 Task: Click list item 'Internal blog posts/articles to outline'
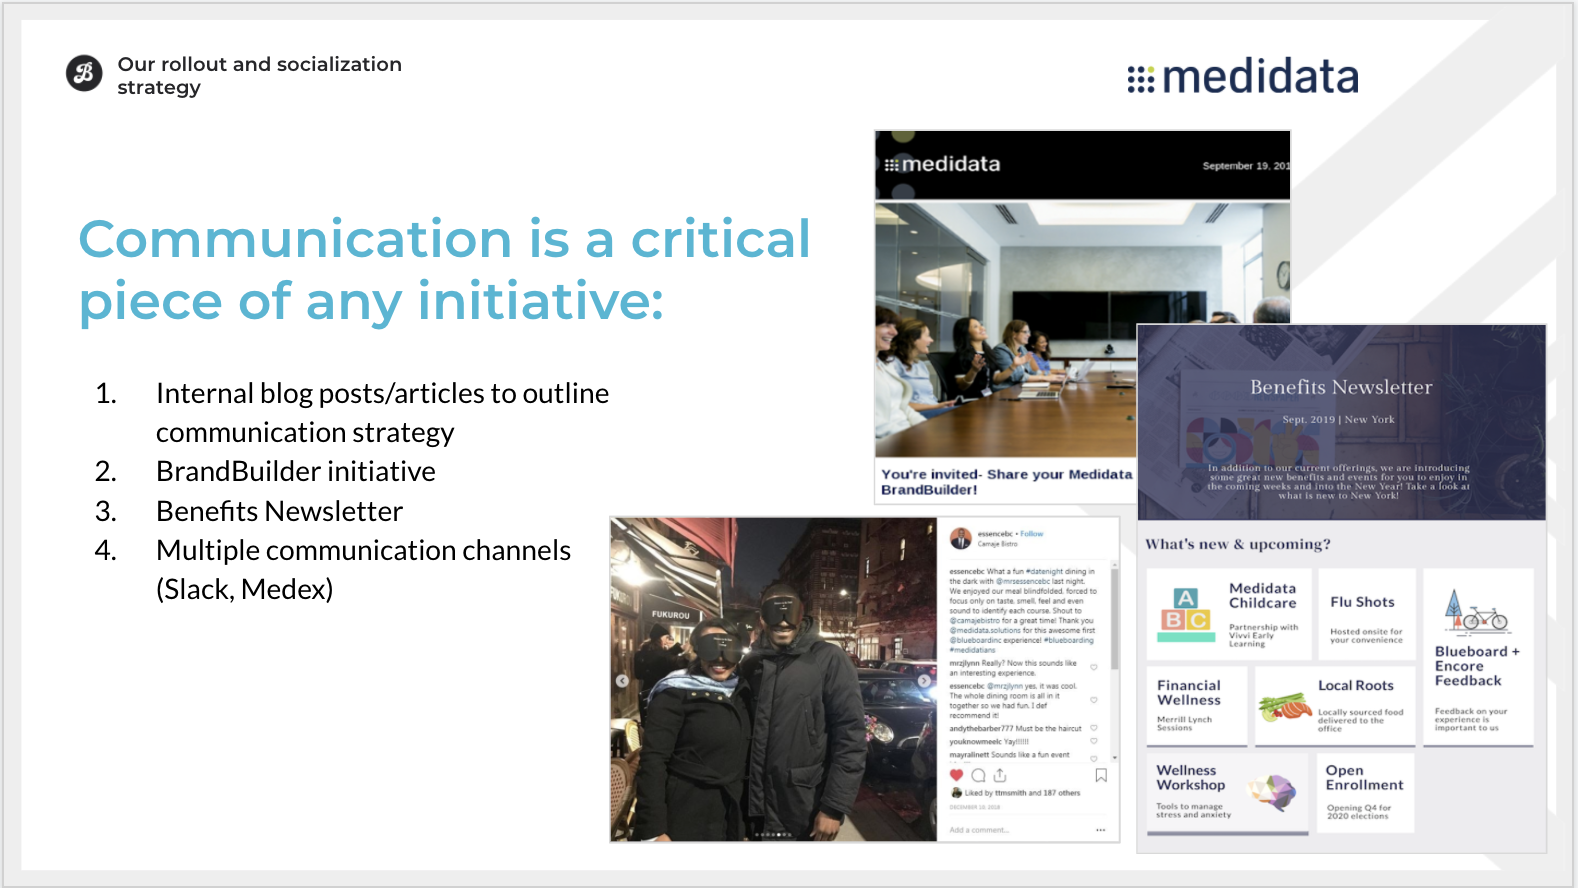point(382,394)
